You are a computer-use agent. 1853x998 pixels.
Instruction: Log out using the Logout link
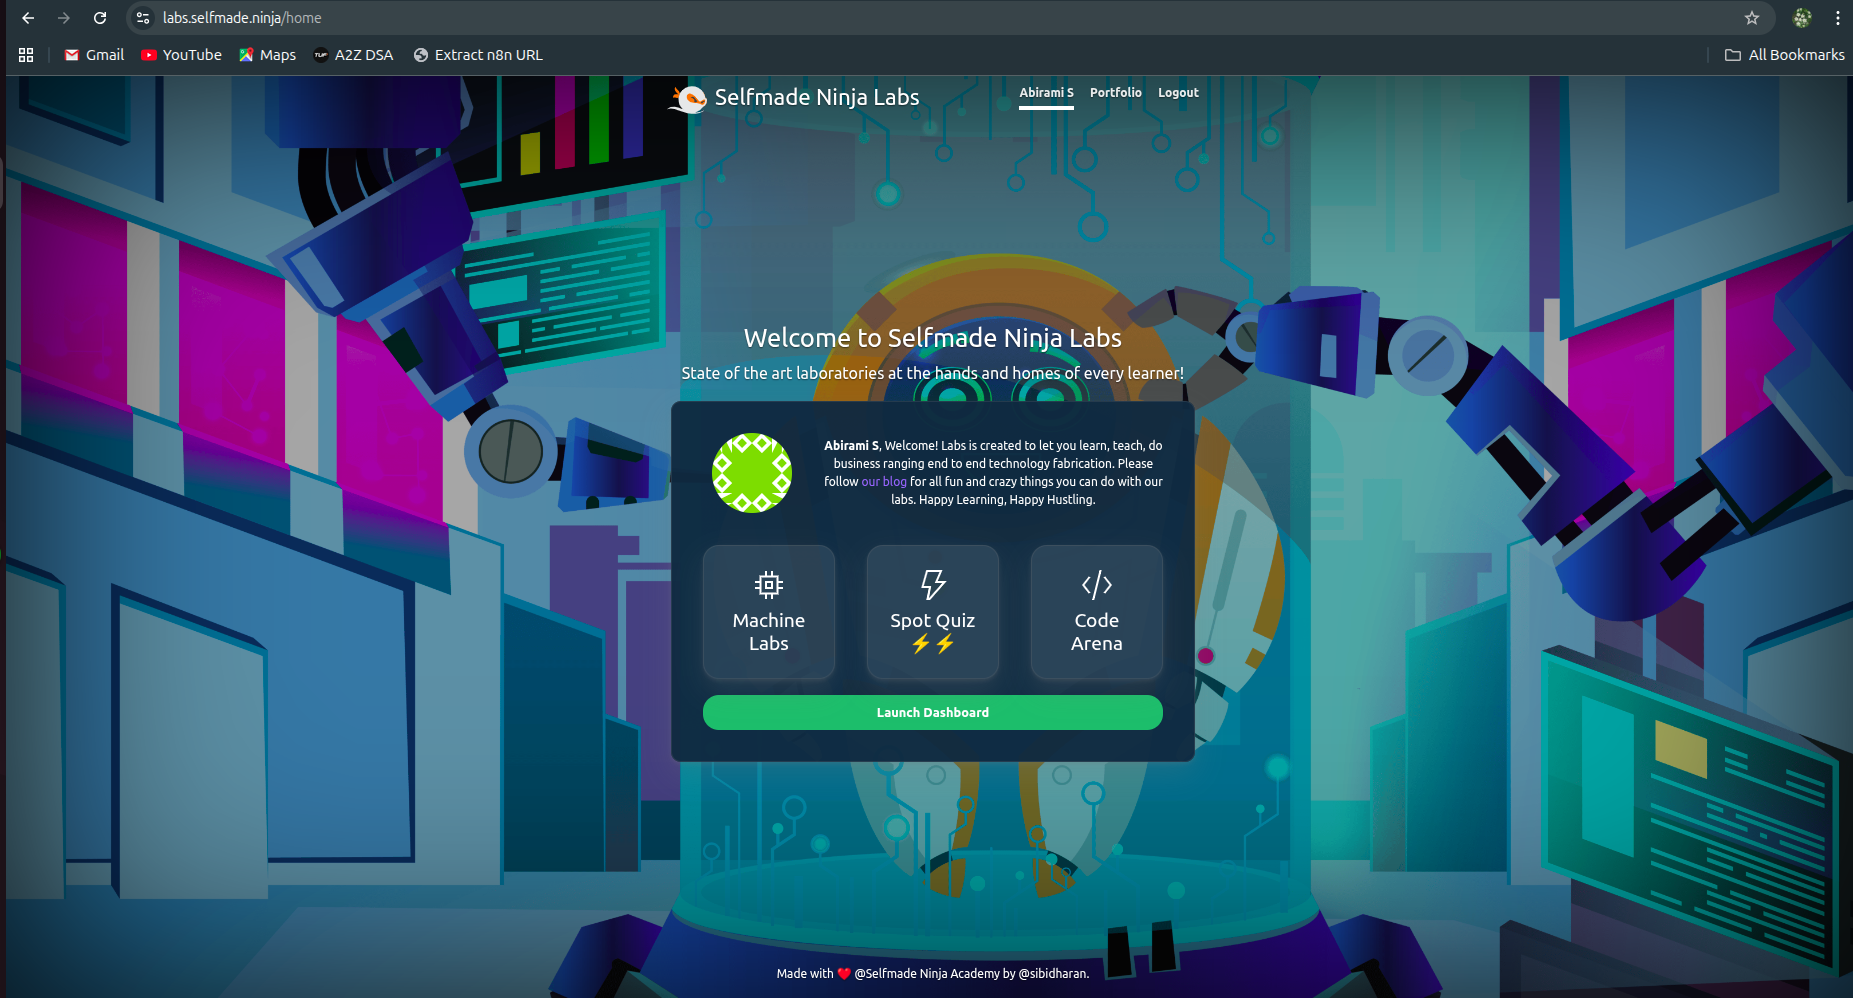pos(1178,93)
